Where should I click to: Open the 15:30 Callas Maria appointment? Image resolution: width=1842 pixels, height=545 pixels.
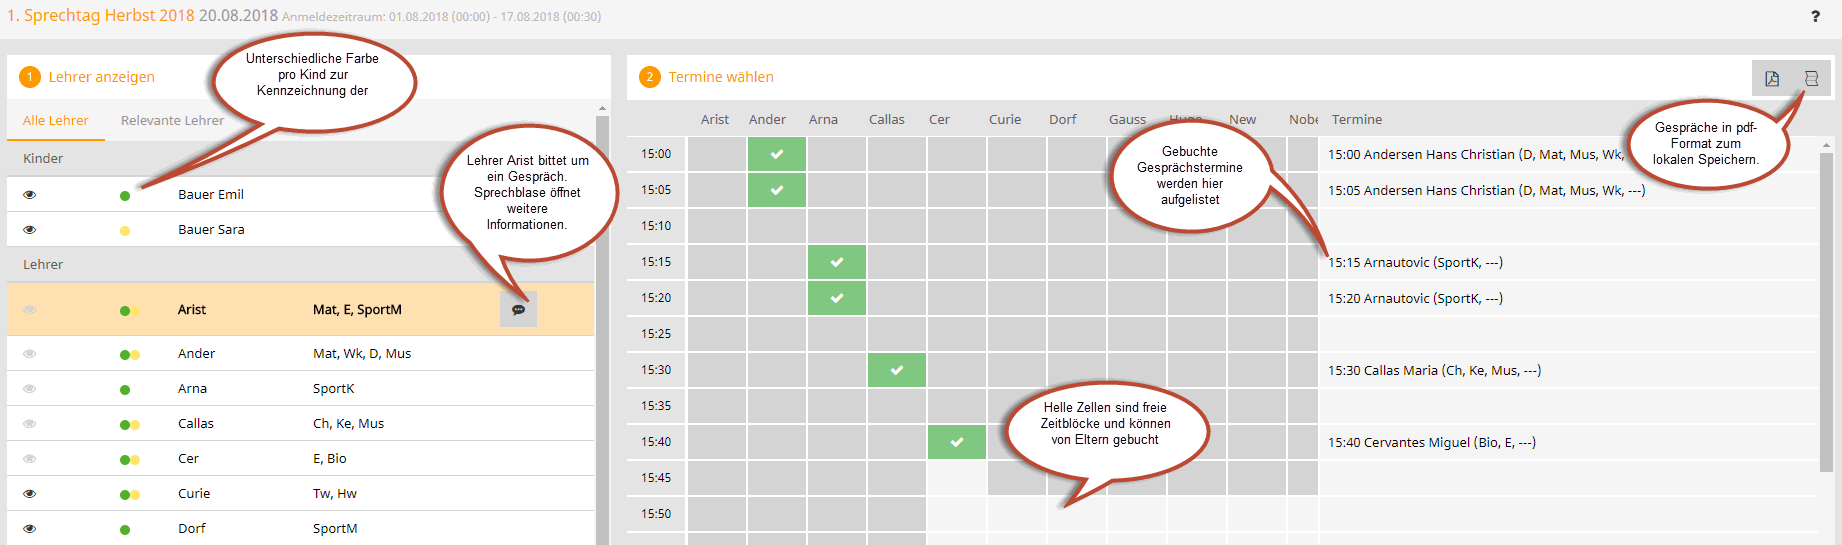1434,370
